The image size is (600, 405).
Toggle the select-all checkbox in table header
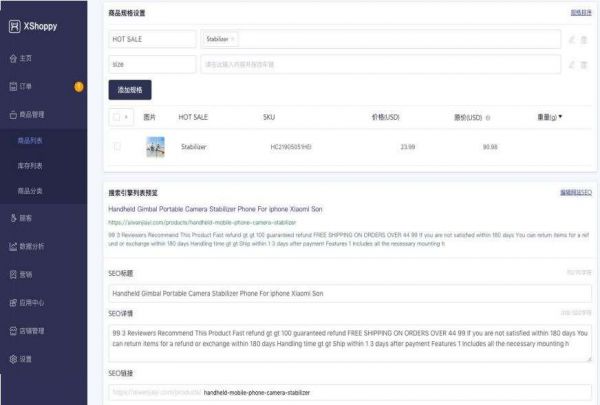click(117, 118)
